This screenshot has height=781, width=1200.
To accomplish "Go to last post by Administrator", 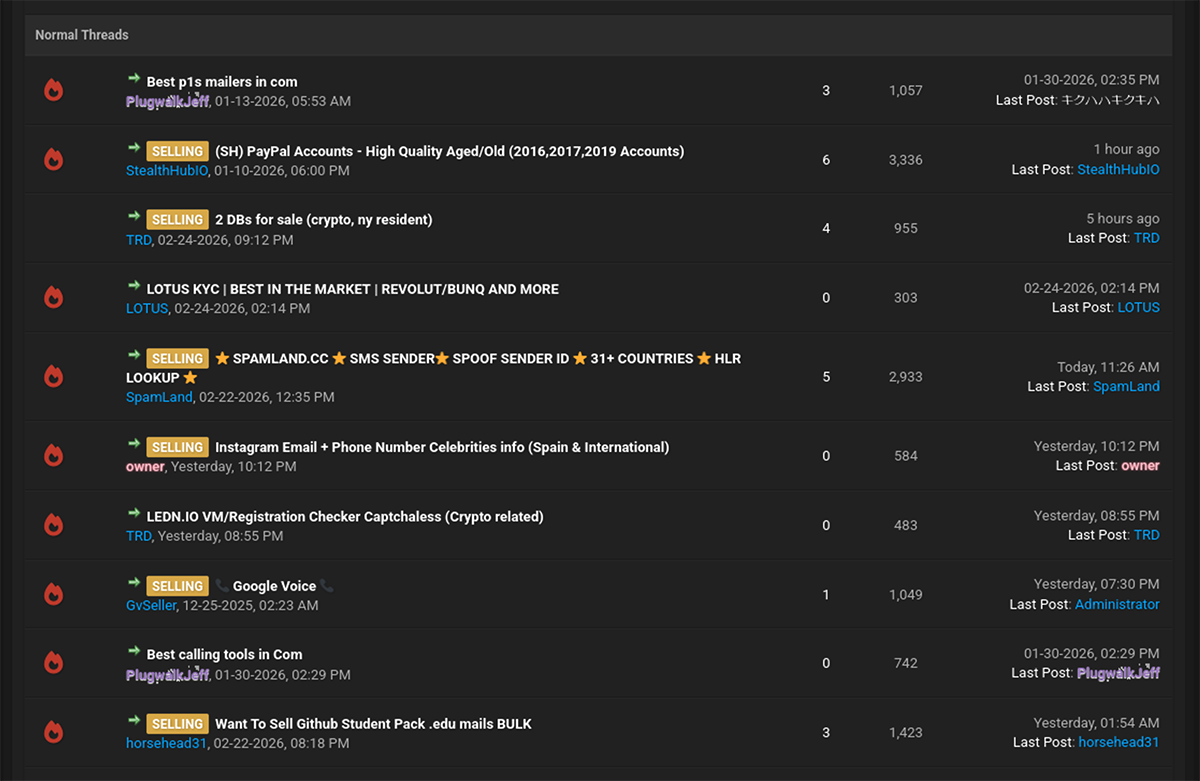I will click(x=1117, y=604).
